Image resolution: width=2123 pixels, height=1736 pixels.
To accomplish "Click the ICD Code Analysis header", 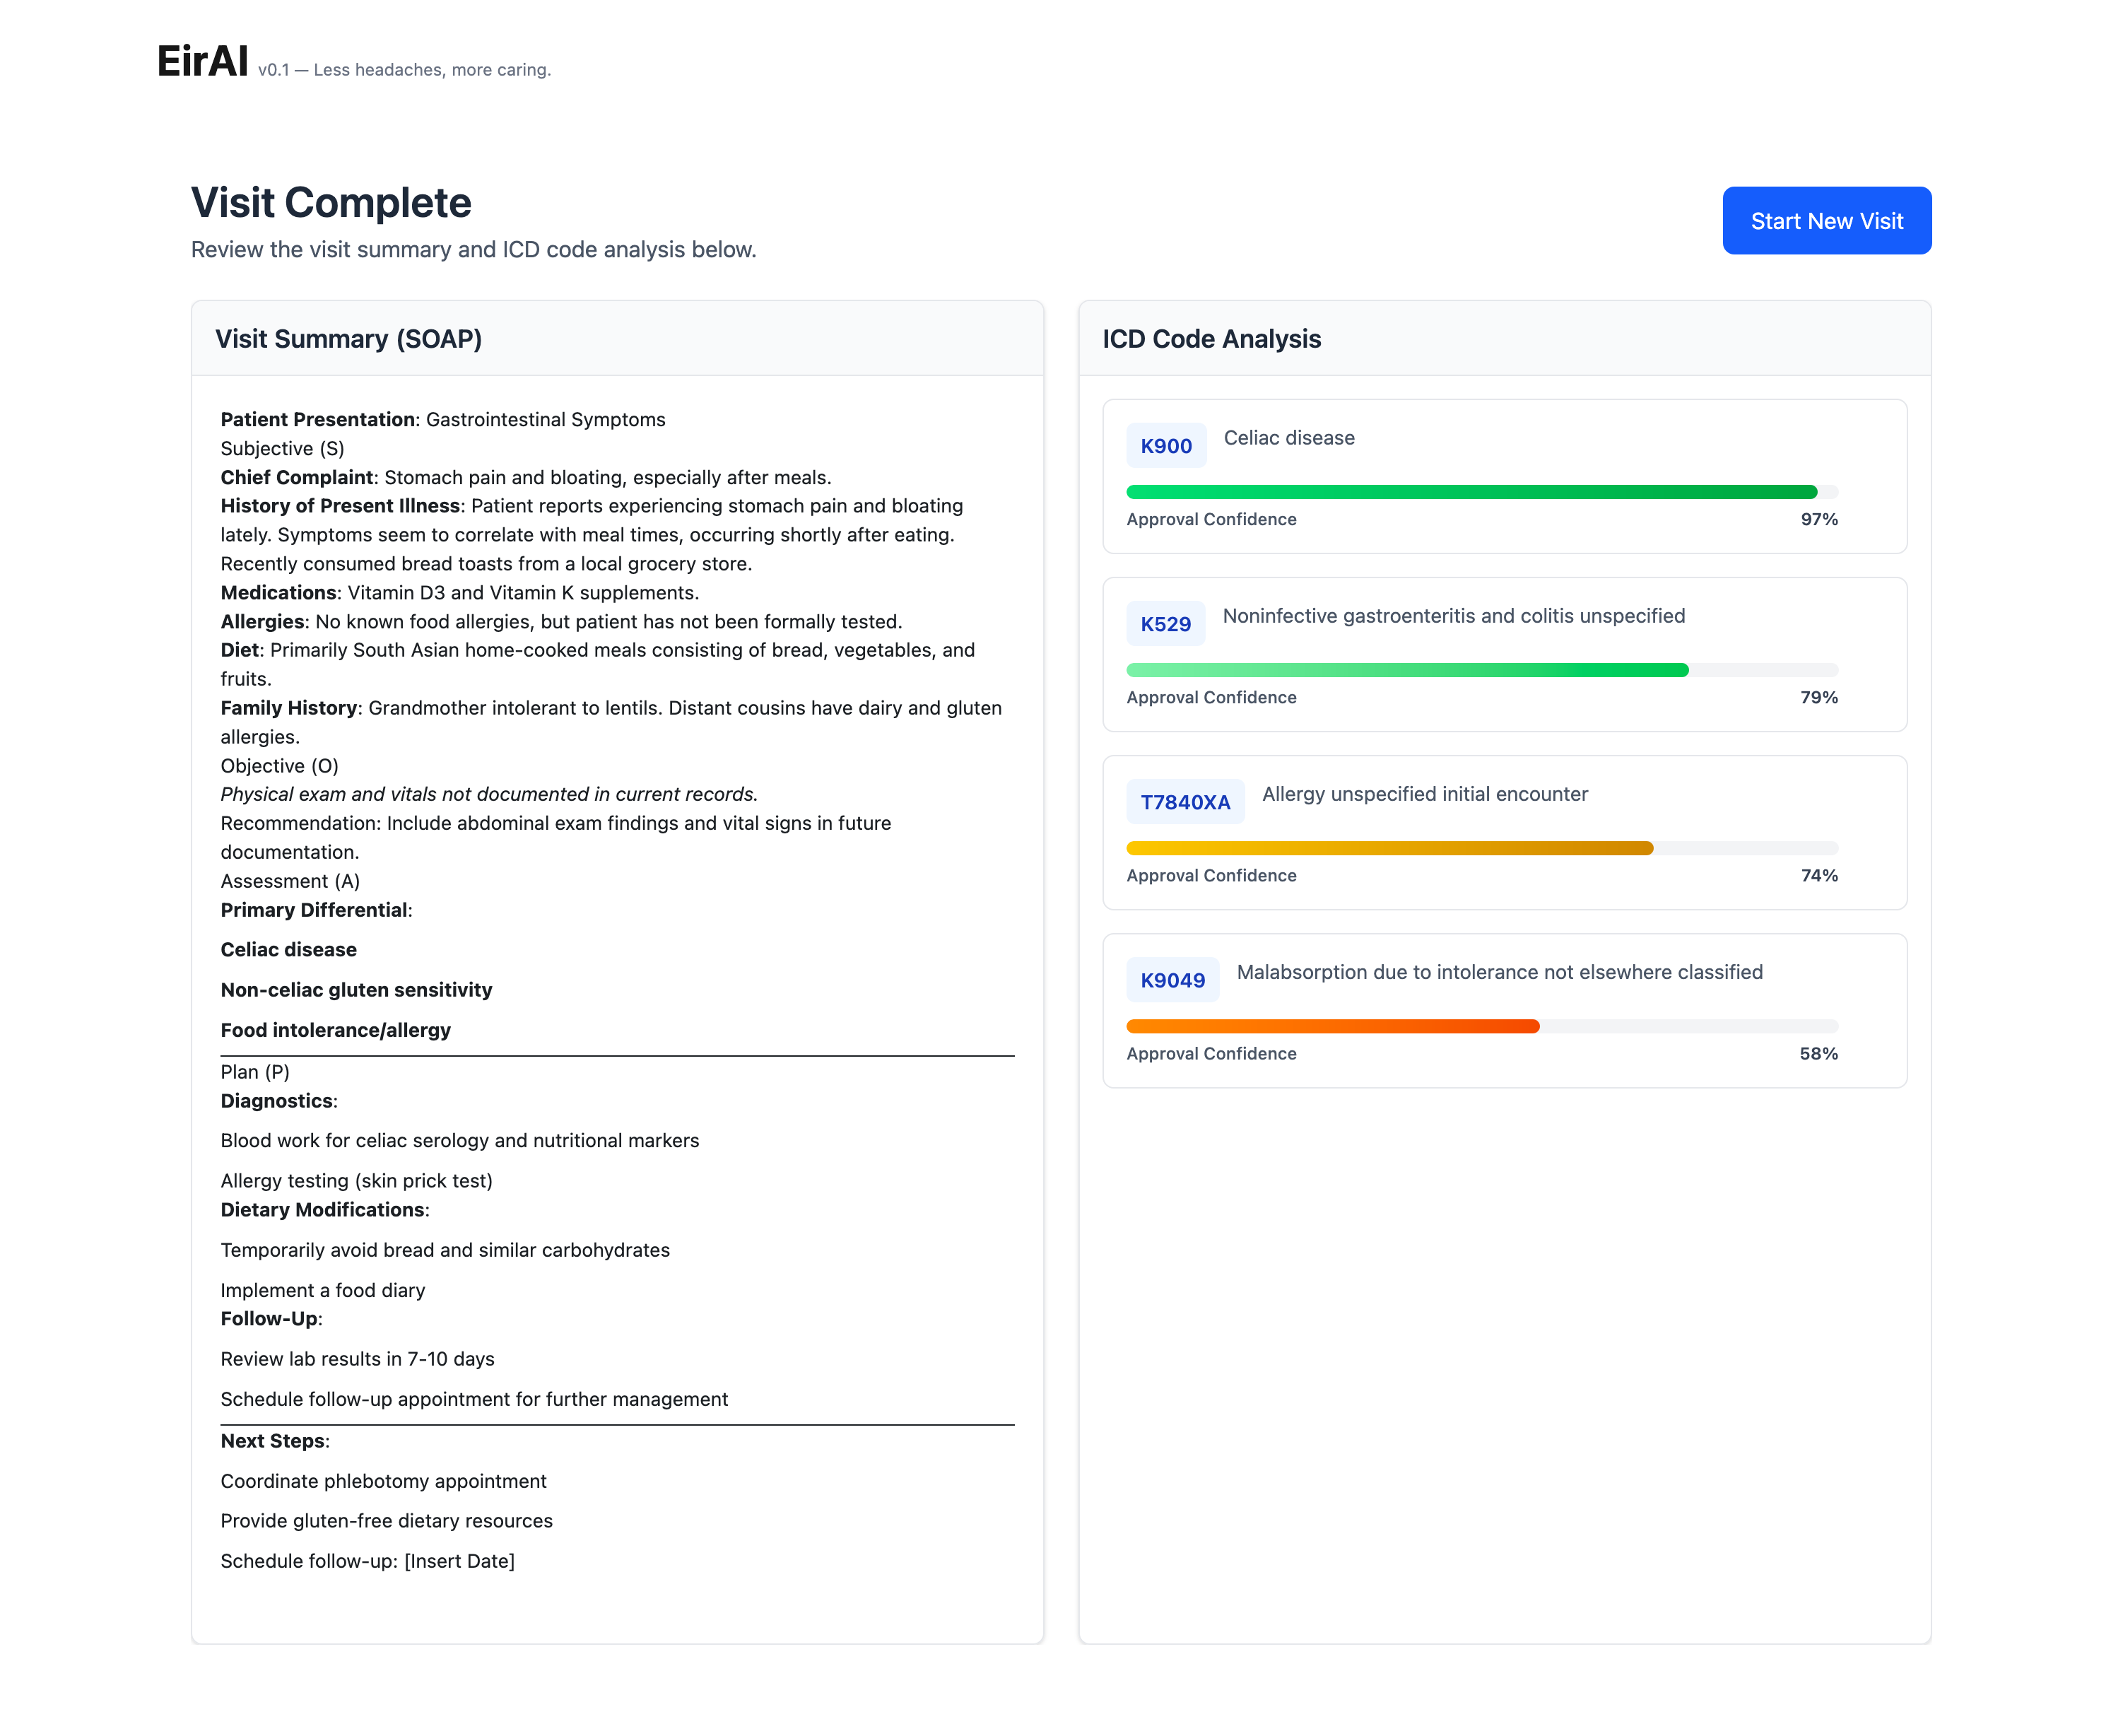I will 1211,339.
